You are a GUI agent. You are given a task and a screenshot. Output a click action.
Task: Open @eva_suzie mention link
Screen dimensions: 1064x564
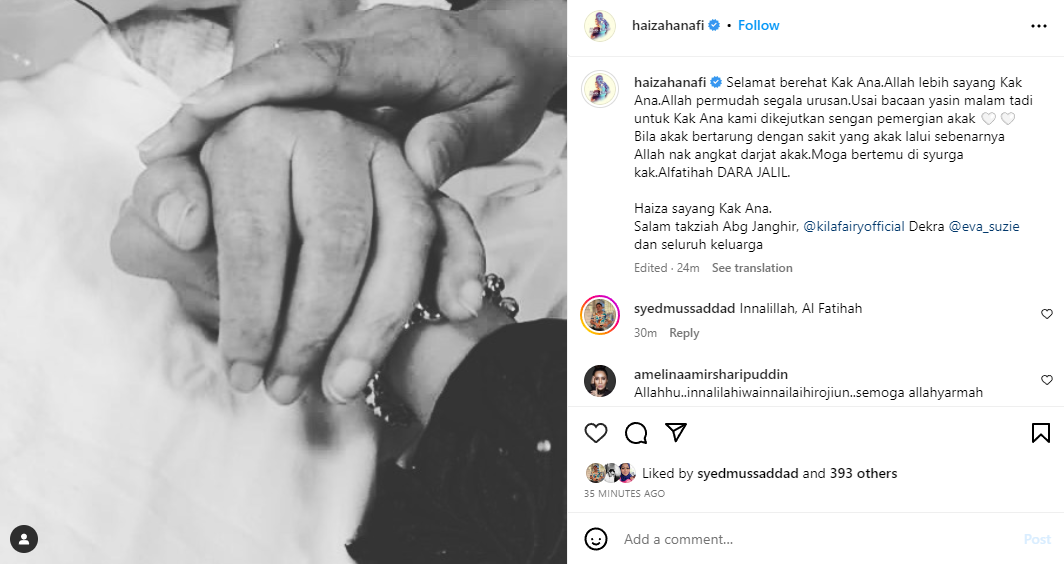tap(984, 227)
